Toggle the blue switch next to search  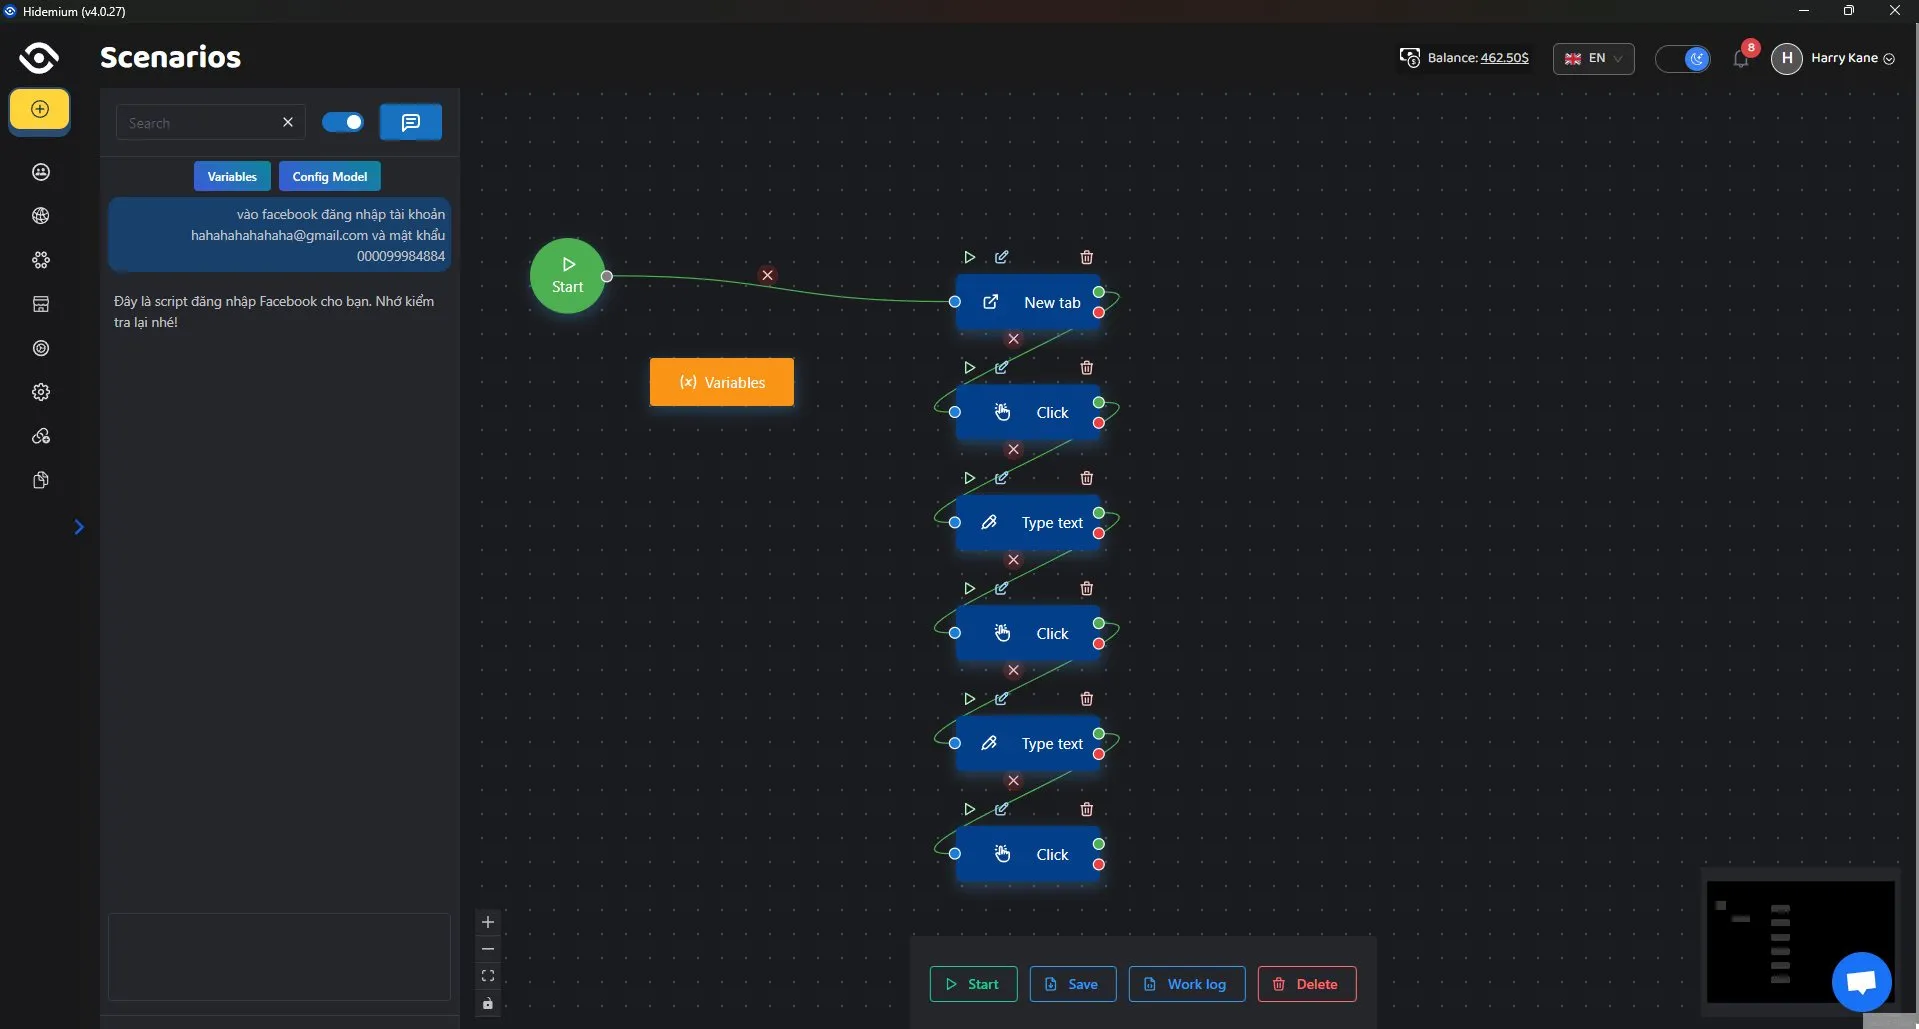343,123
